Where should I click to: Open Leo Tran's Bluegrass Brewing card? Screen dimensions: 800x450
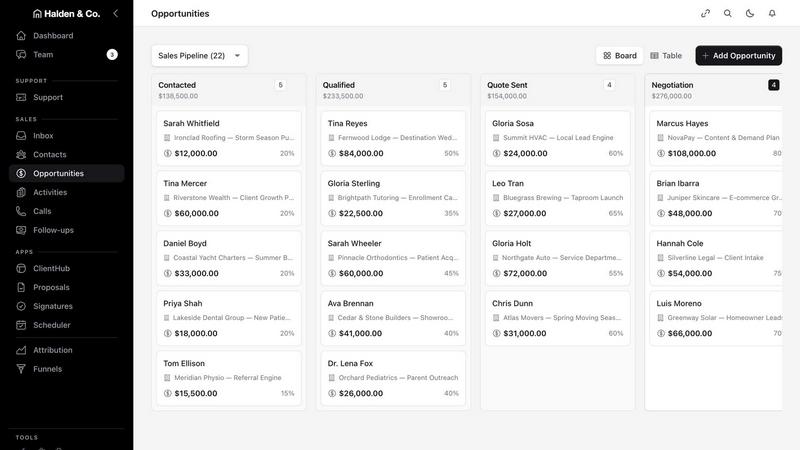click(558, 198)
